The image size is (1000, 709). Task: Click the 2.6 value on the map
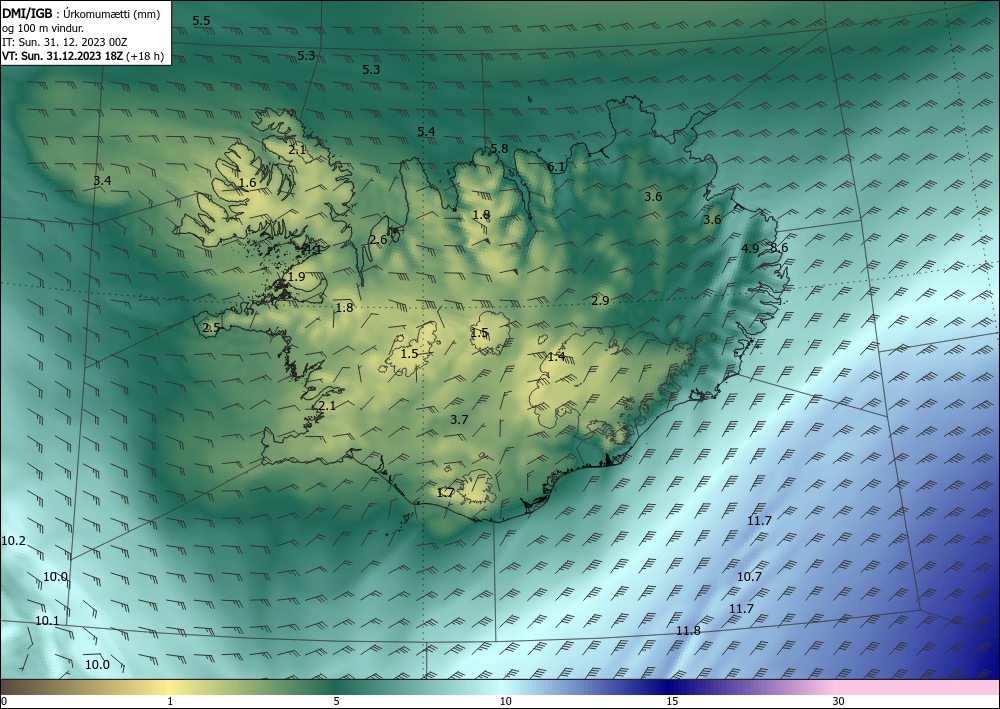(378, 240)
